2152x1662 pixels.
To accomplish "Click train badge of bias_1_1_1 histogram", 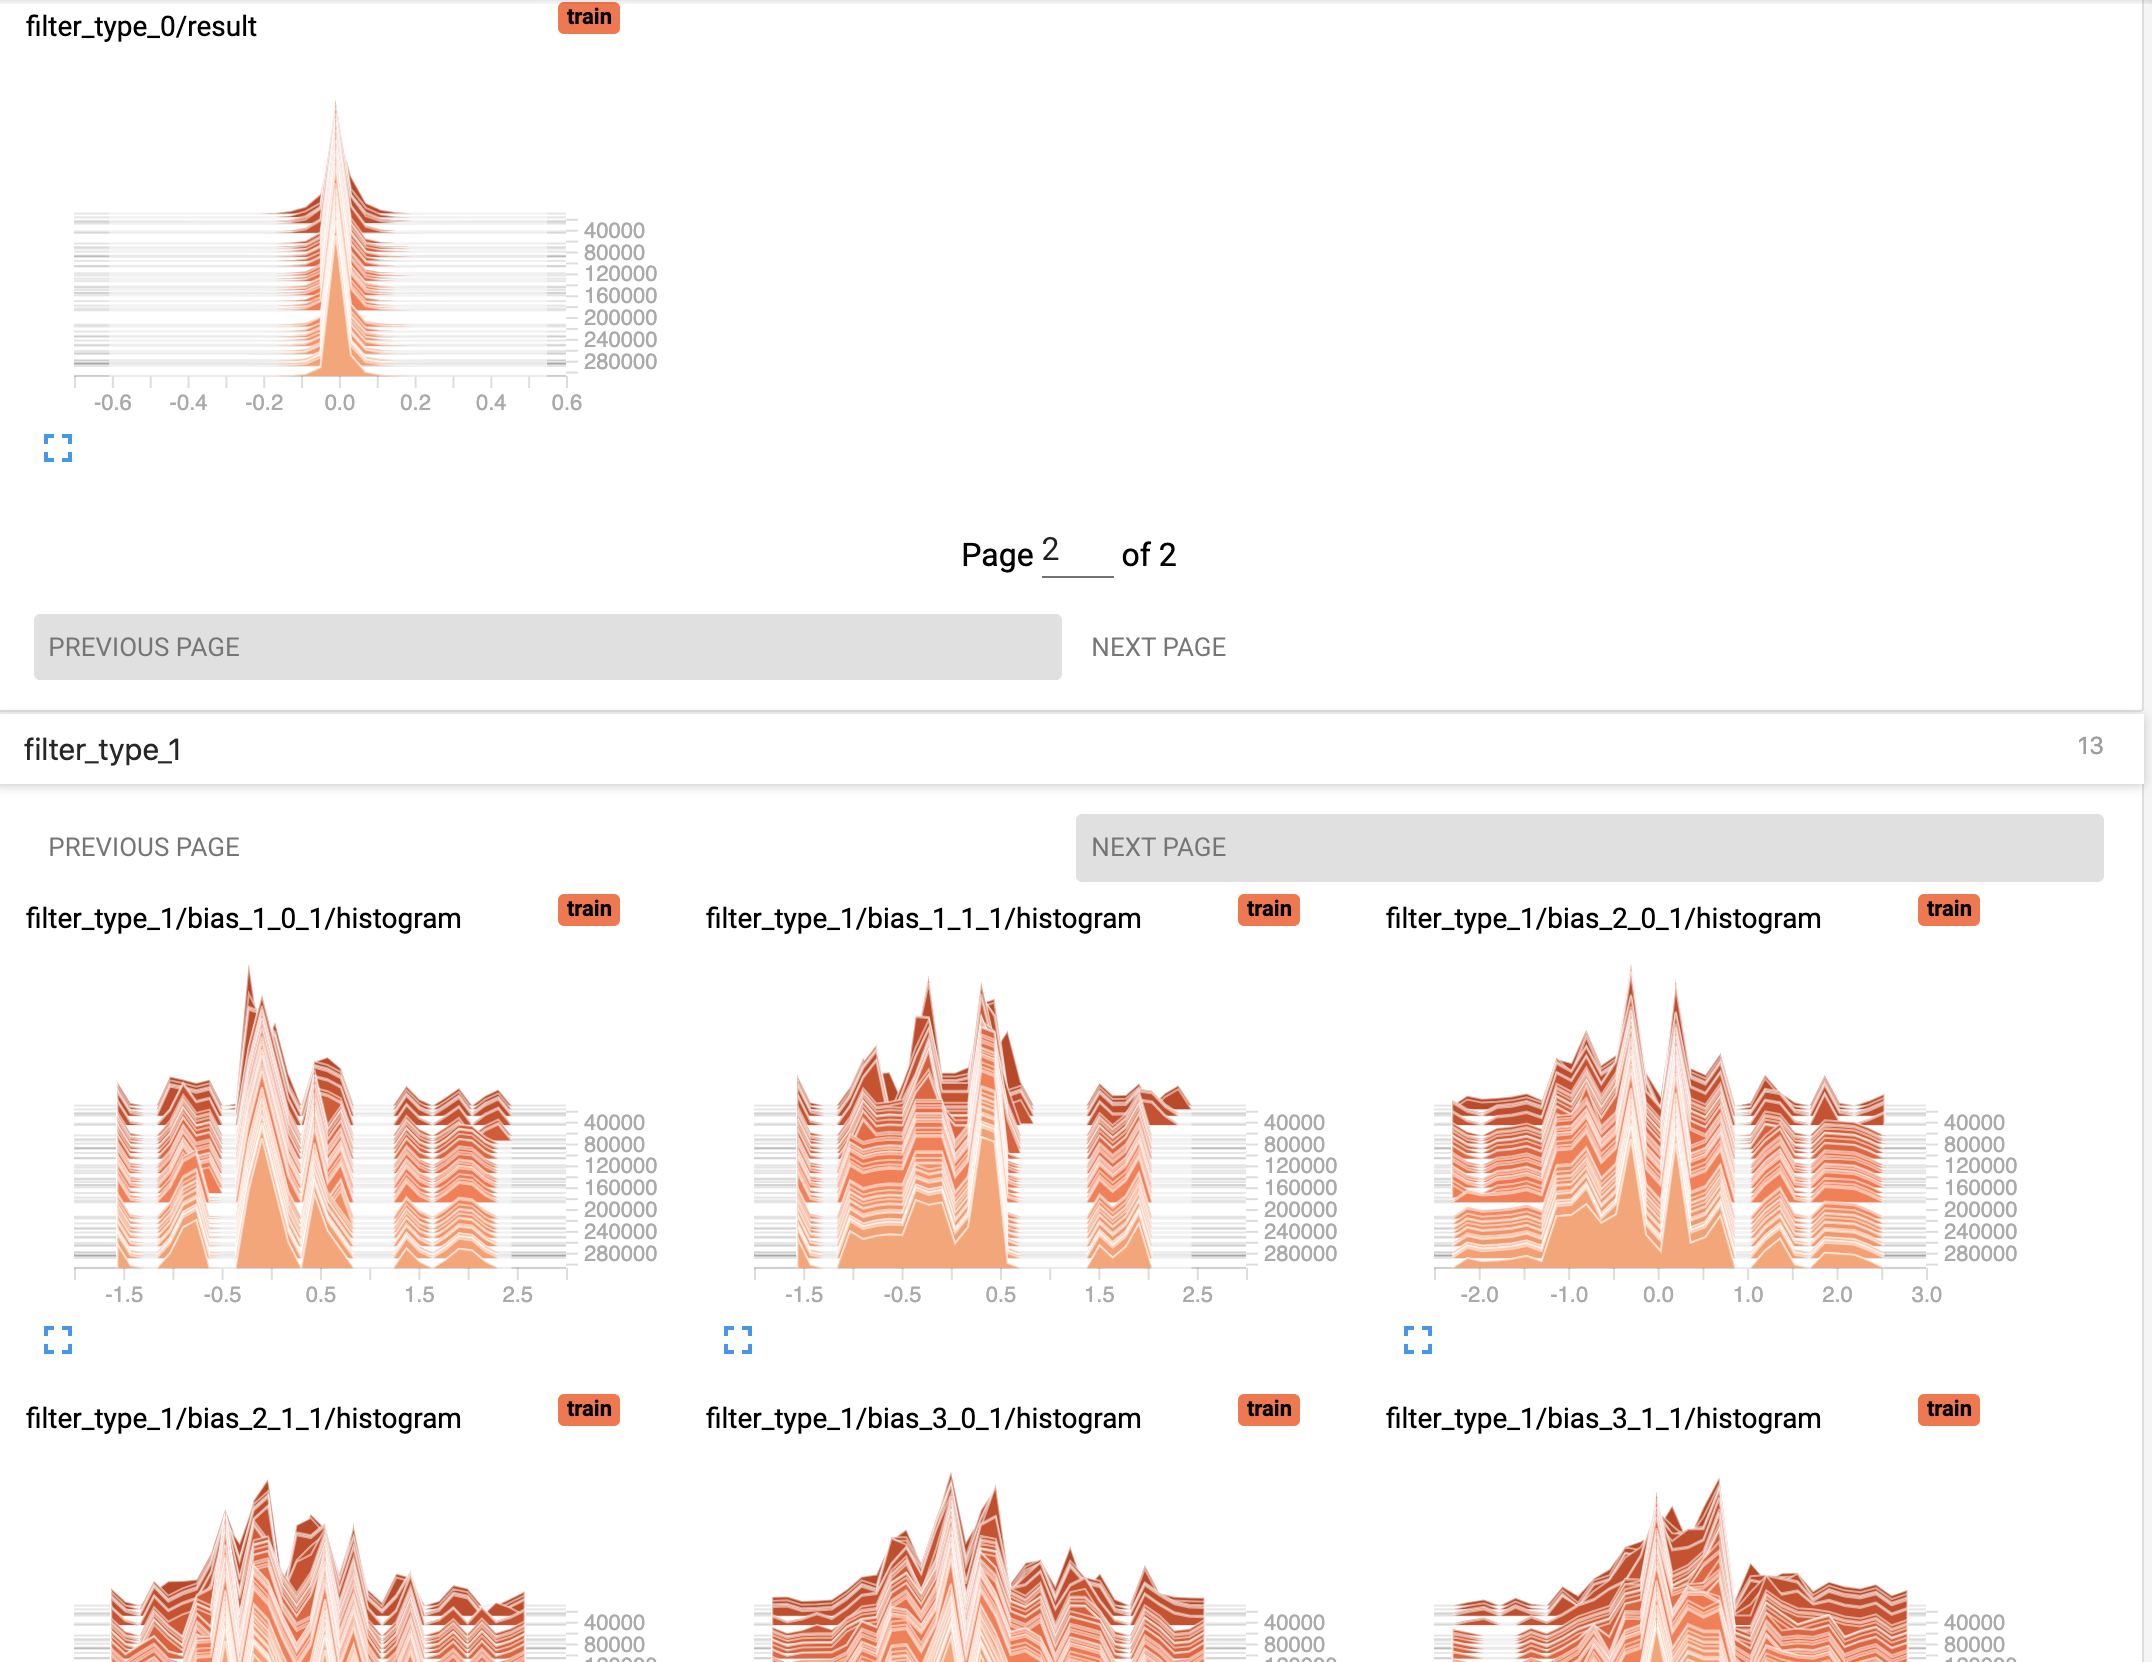I will click(x=1268, y=909).
